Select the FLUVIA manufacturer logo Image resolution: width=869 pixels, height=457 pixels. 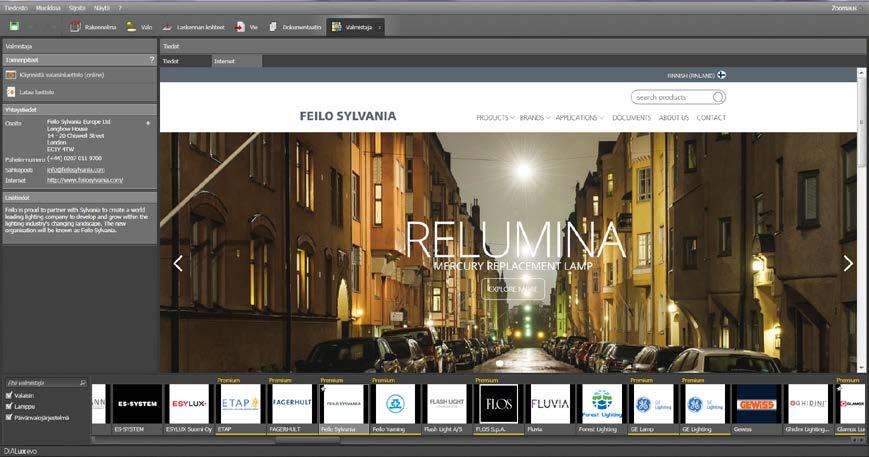(x=550, y=404)
